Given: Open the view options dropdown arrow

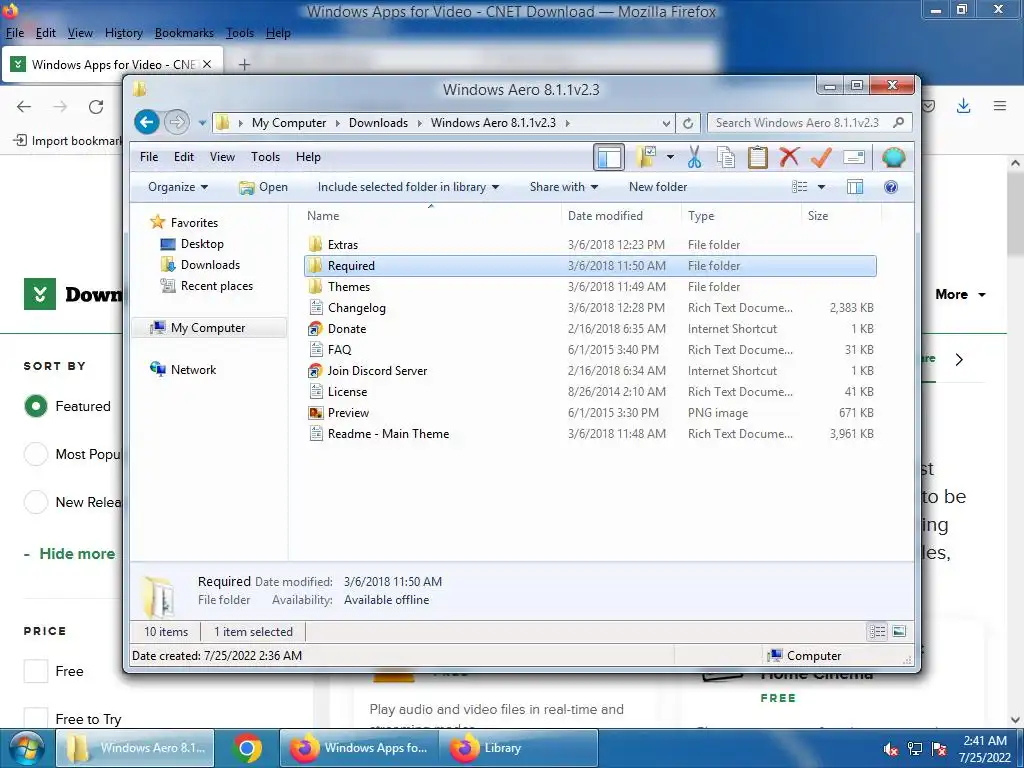Looking at the screenshot, I should click(822, 187).
